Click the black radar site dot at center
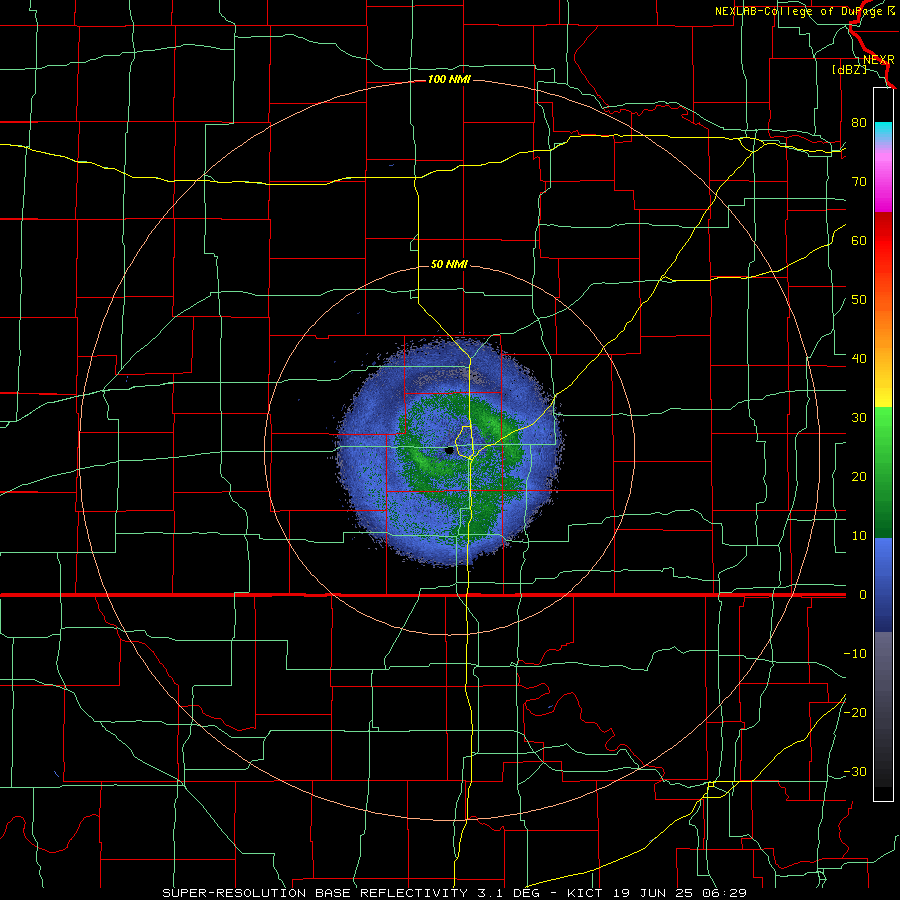The image size is (900, 900). (x=449, y=451)
